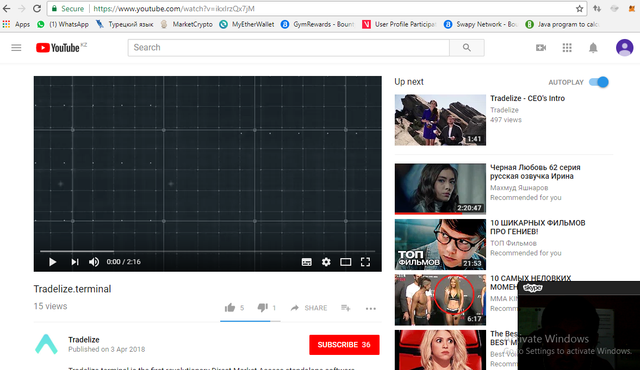Click the SHARE button
640x370 pixels.
(309, 308)
